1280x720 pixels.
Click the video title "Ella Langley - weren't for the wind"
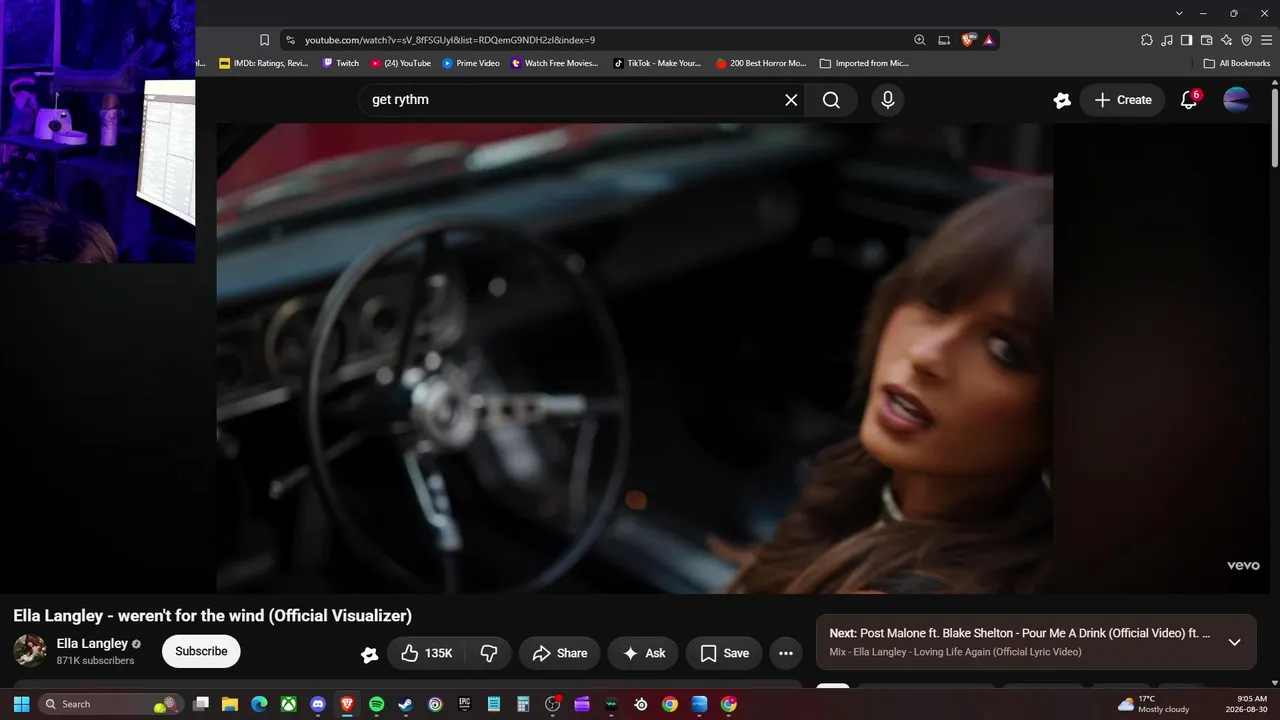[212, 616]
